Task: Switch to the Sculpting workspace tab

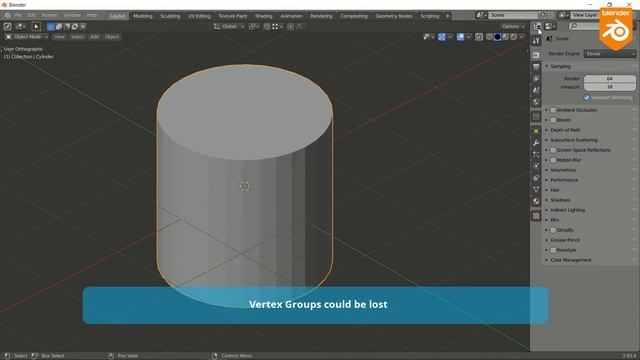Action: (x=170, y=16)
